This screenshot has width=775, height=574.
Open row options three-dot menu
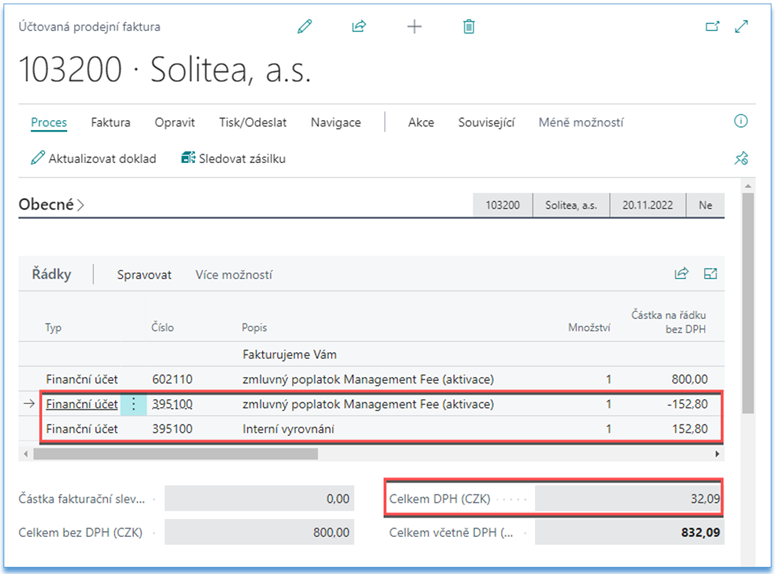point(133,404)
